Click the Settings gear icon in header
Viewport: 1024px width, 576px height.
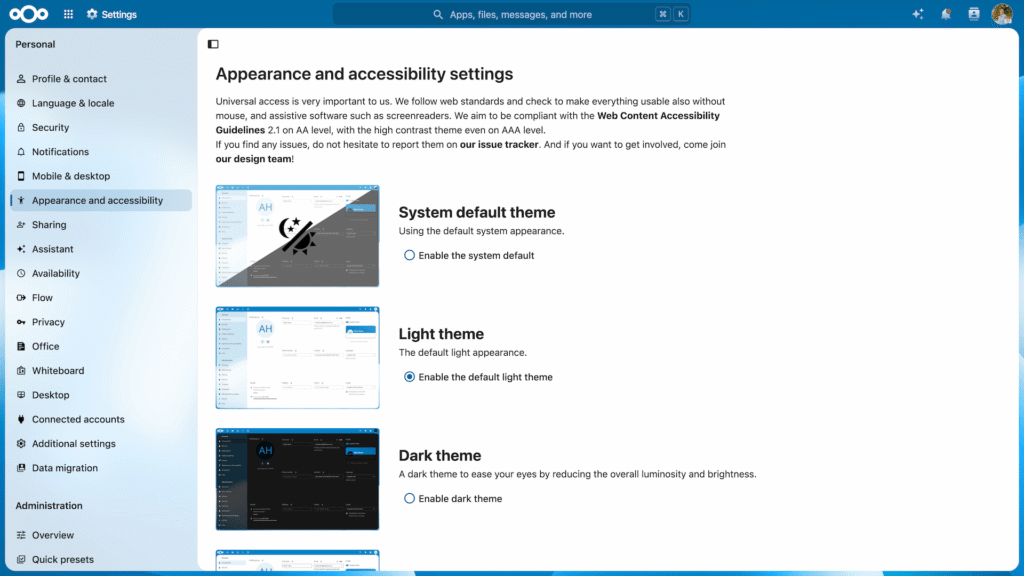pyautogui.click(x=92, y=14)
